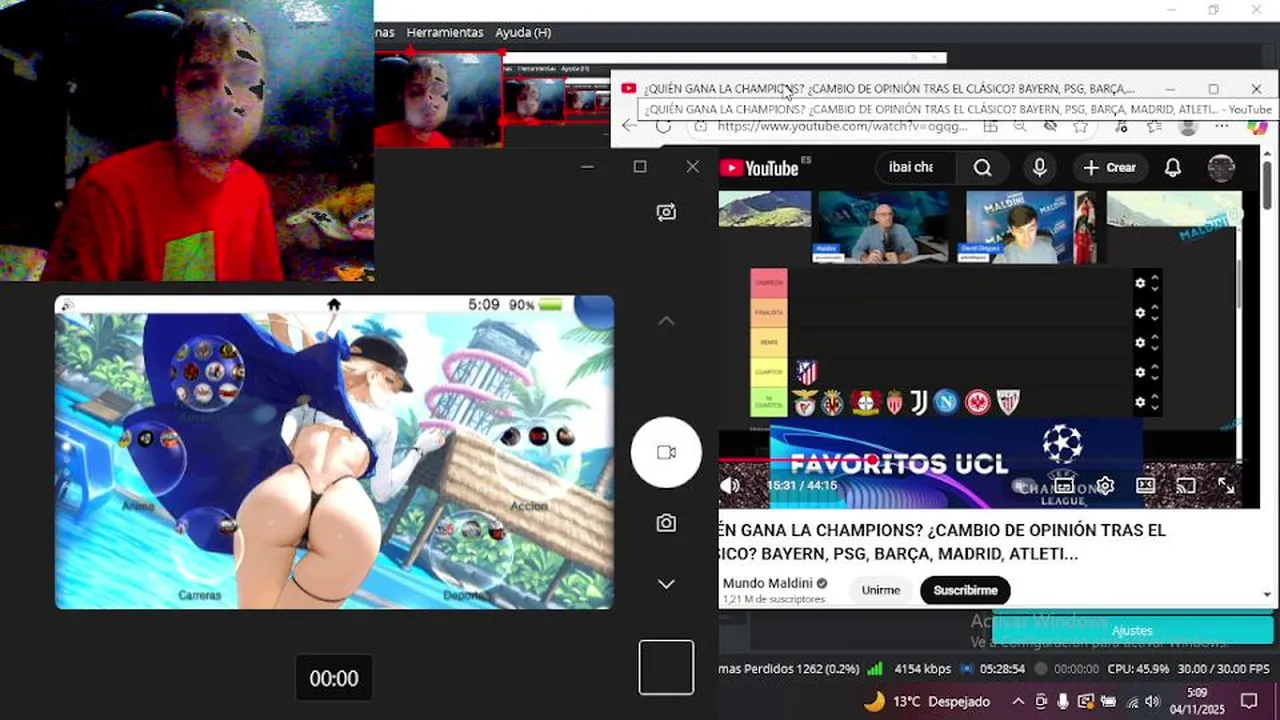
Task: Open the taskbar clock showing 04/11/2025
Action: [x=1197, y=700]
